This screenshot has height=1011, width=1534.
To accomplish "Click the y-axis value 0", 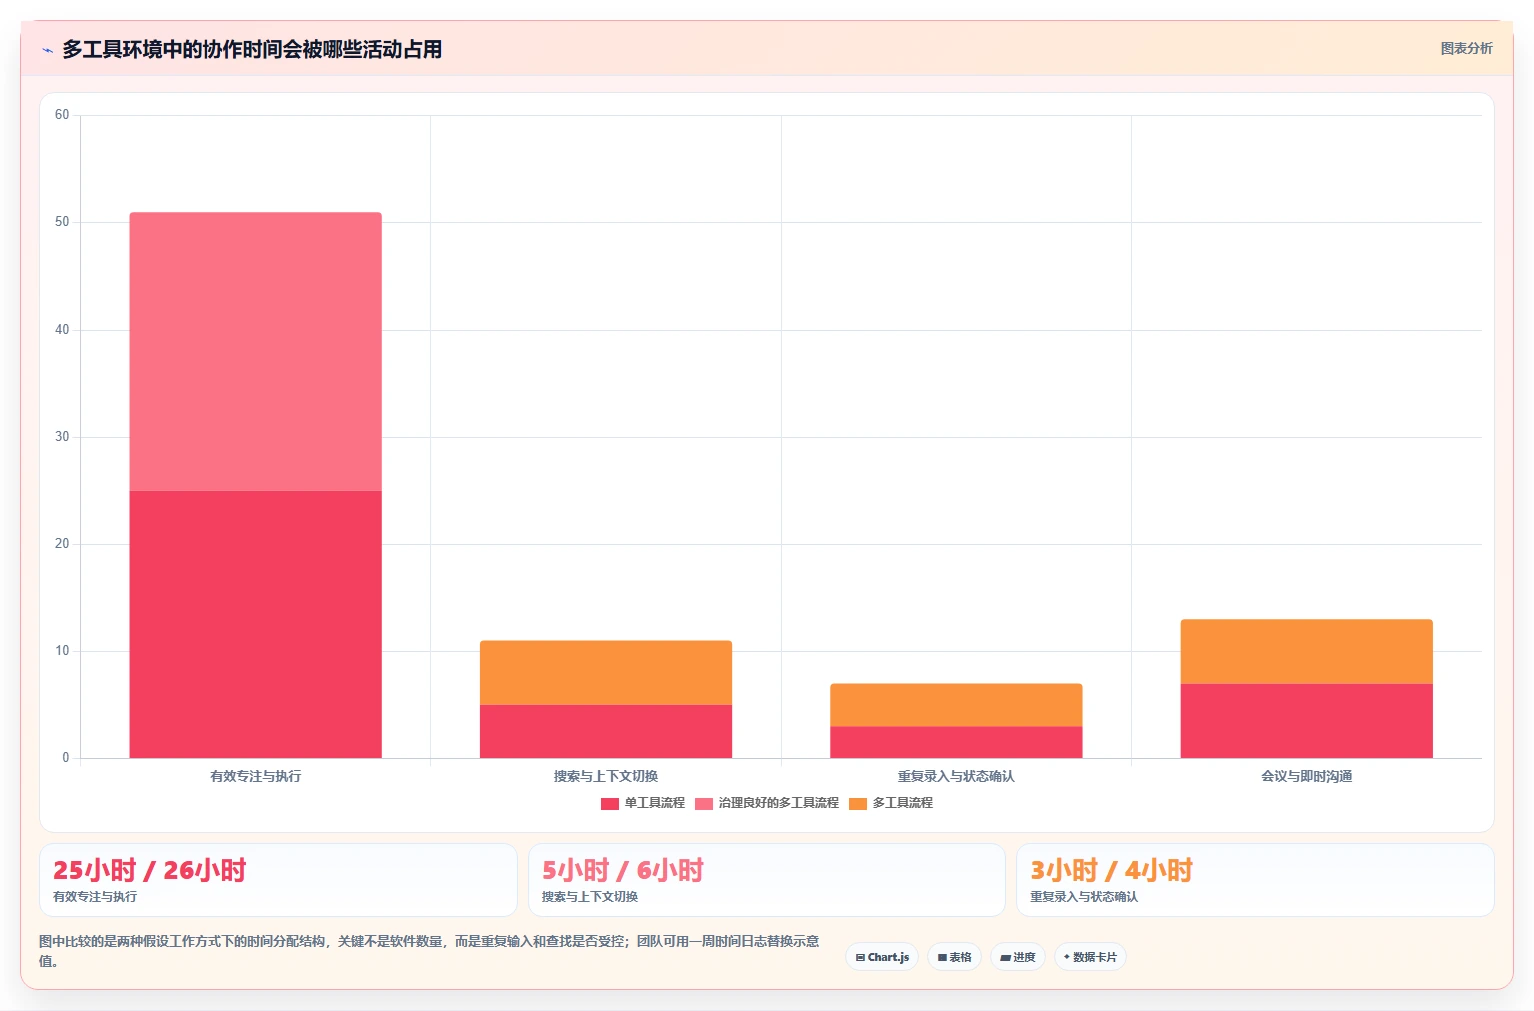I will click(66, 758).
